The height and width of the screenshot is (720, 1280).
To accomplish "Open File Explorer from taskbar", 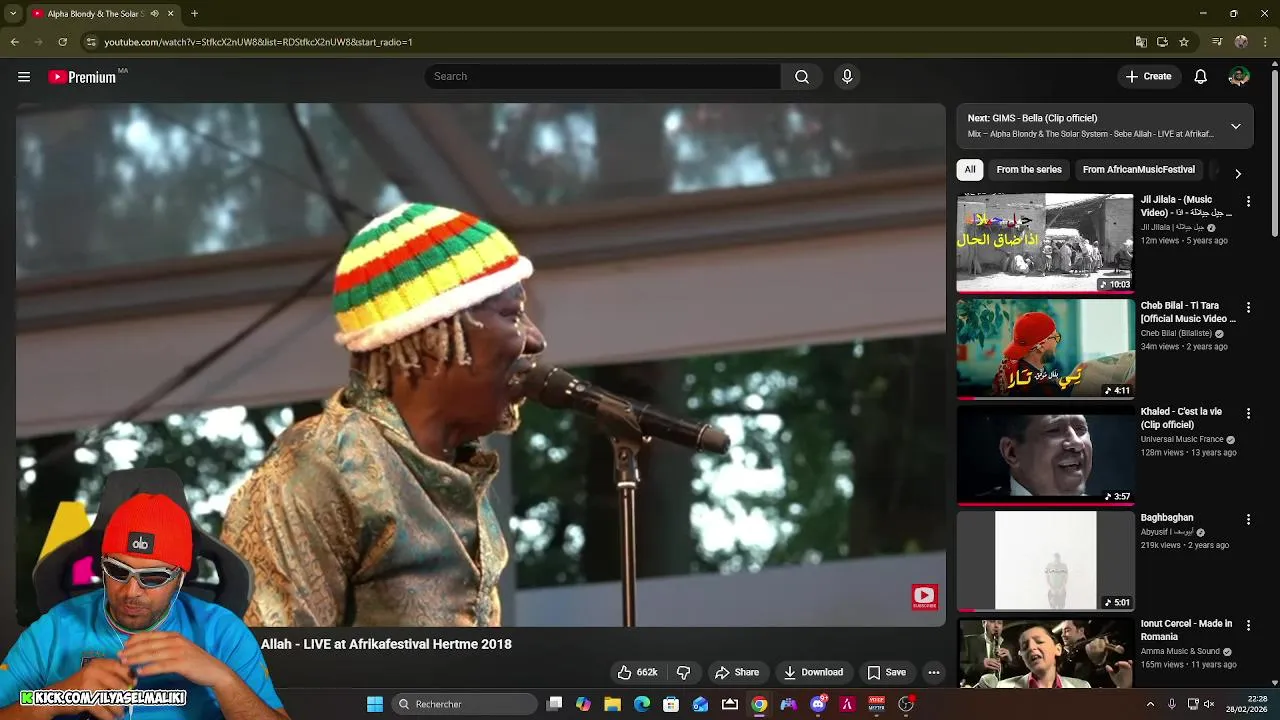I will tap(612, 704).
